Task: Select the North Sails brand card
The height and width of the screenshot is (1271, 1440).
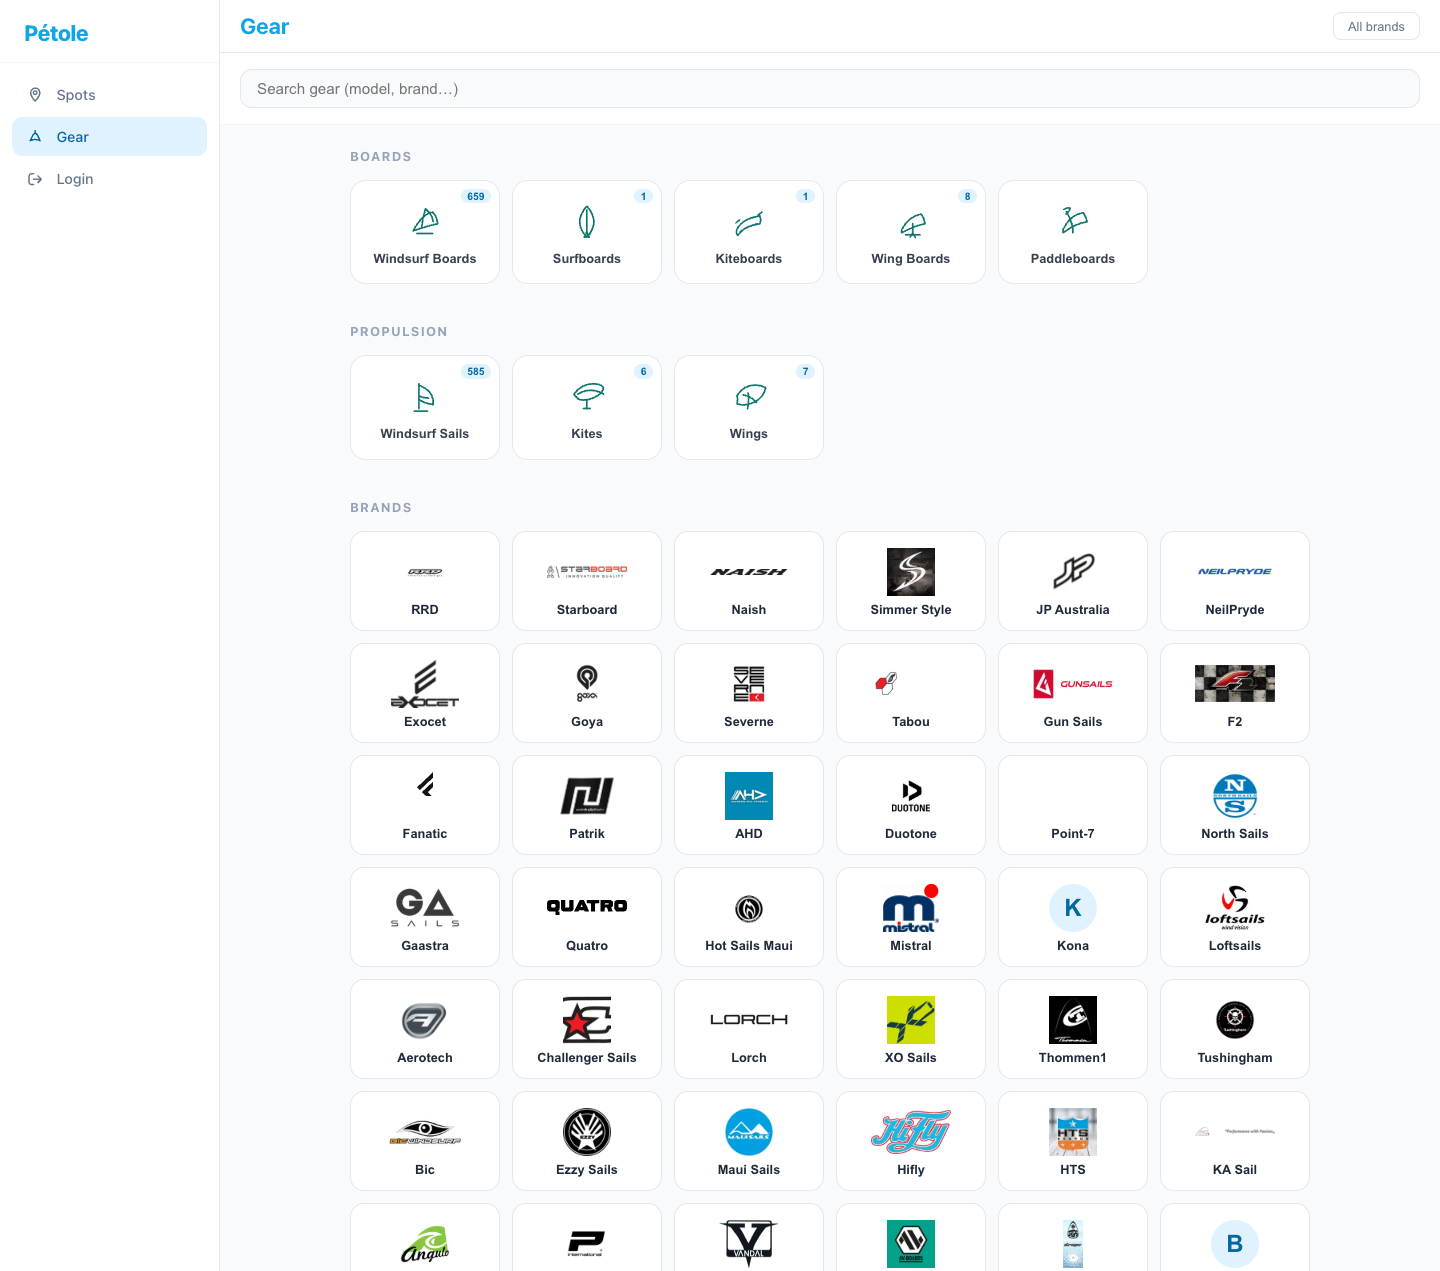Action: 1235,805
